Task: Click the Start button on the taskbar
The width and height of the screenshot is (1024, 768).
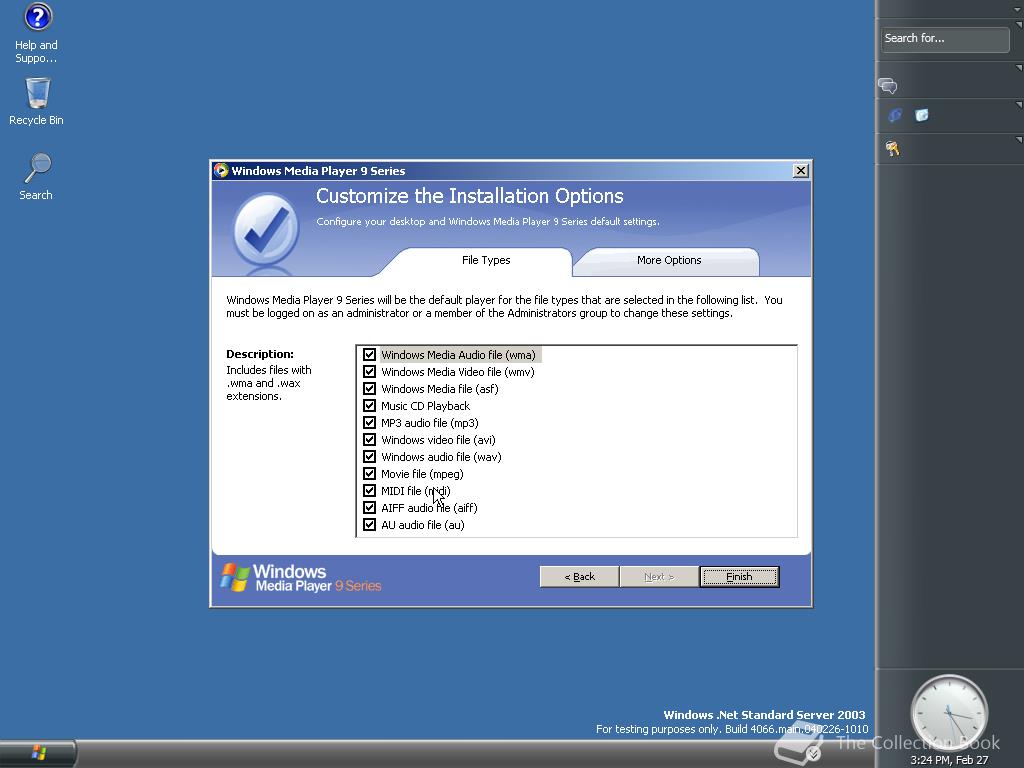Action: pyautogui.click(x=38, y=753)
